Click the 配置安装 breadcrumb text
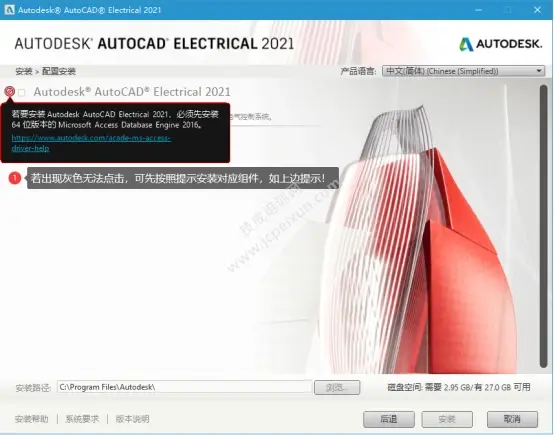 point(59,71)
